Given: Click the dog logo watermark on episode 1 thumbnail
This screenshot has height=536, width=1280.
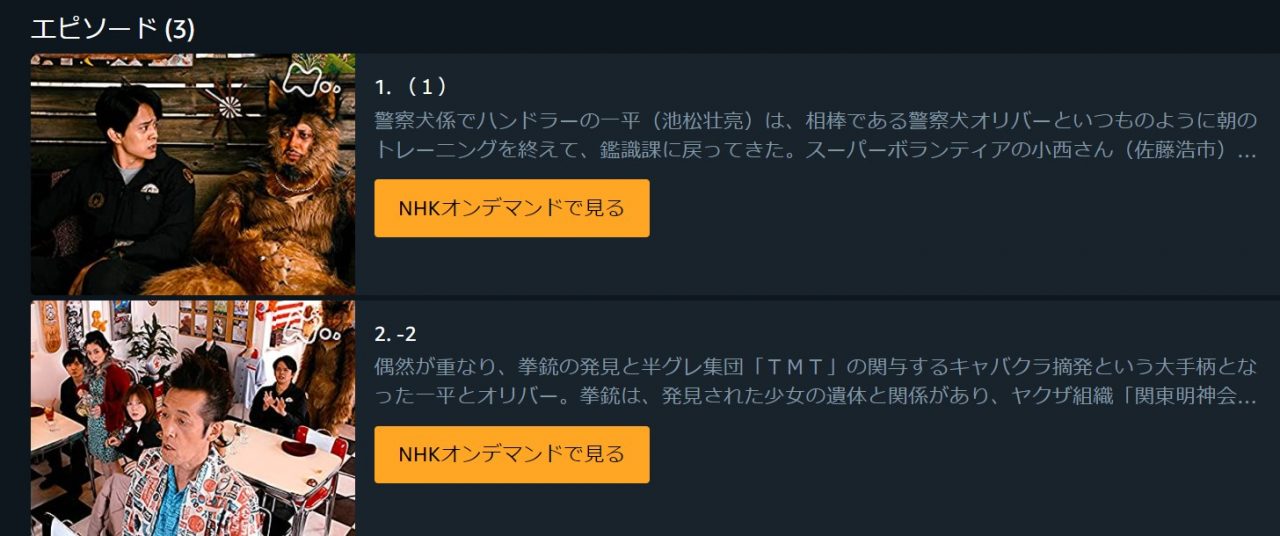Looking at the screenshot, I should (313, 79).
